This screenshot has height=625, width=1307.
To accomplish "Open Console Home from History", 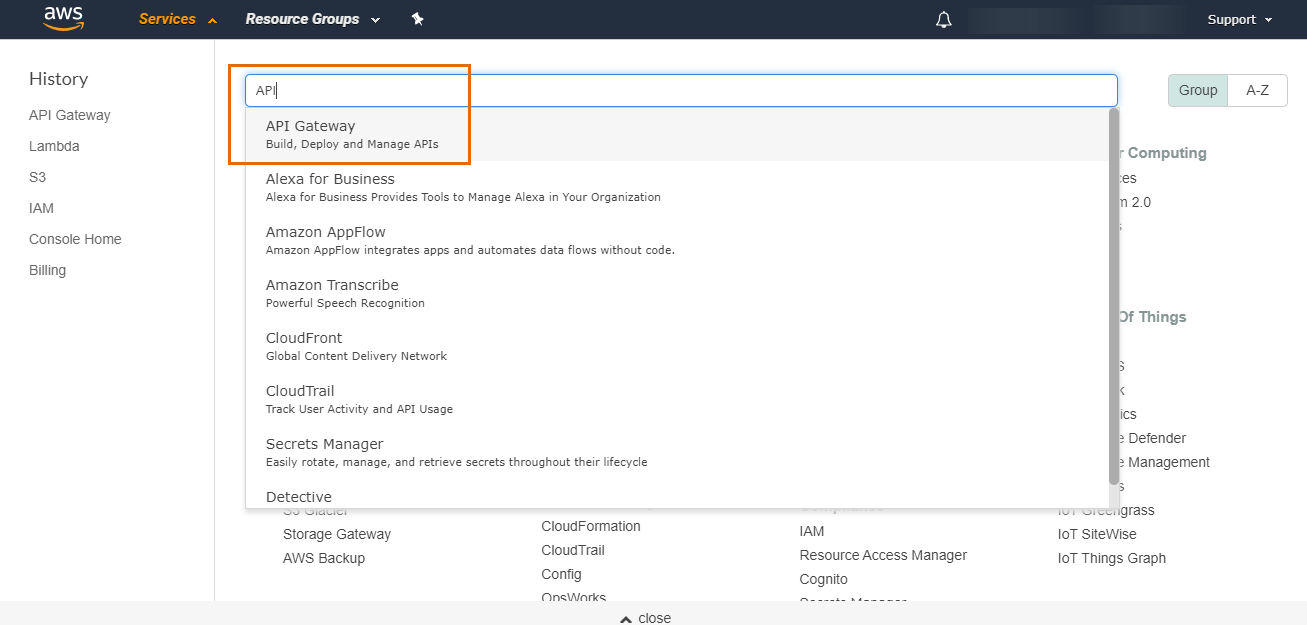I will point(75,239).
